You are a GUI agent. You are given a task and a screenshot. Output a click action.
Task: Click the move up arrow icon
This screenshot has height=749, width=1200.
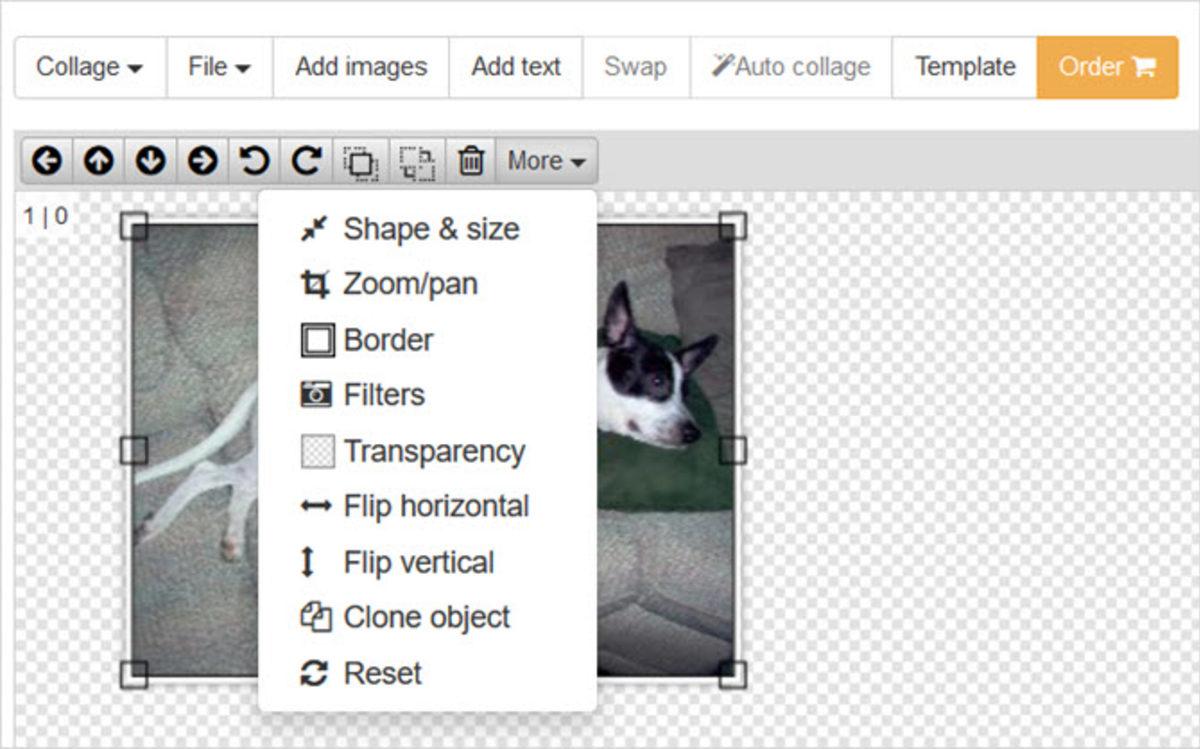tap(99, 160)
